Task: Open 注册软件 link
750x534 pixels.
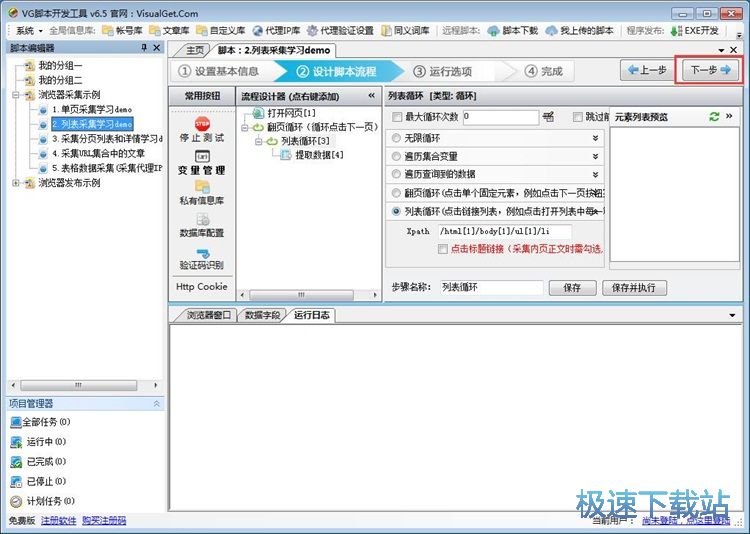Action: point(58,521)
